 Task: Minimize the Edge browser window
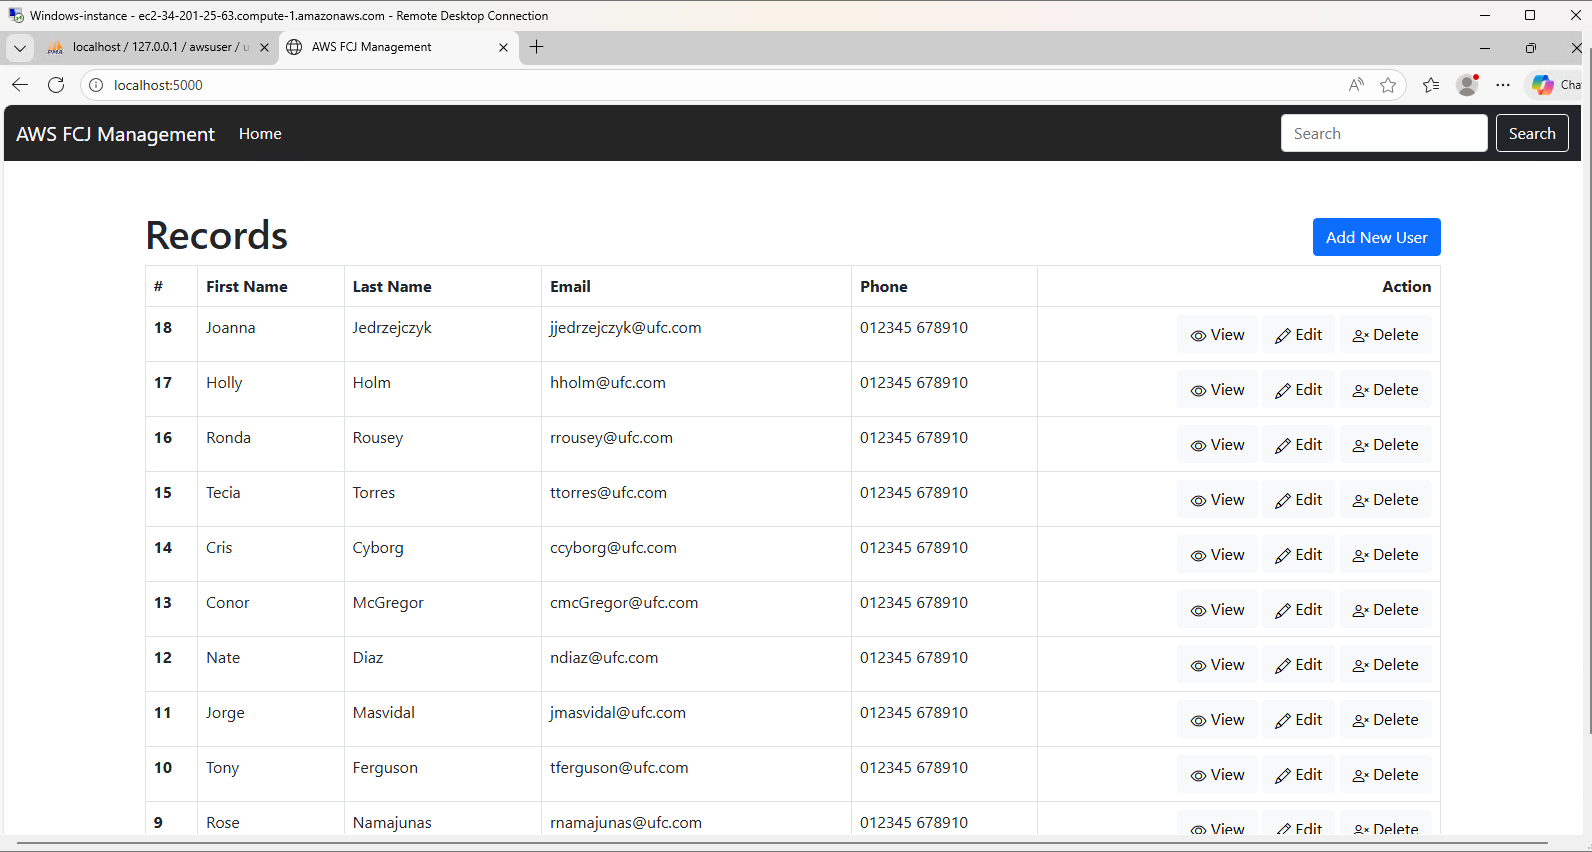click(x=1485, y=47)
